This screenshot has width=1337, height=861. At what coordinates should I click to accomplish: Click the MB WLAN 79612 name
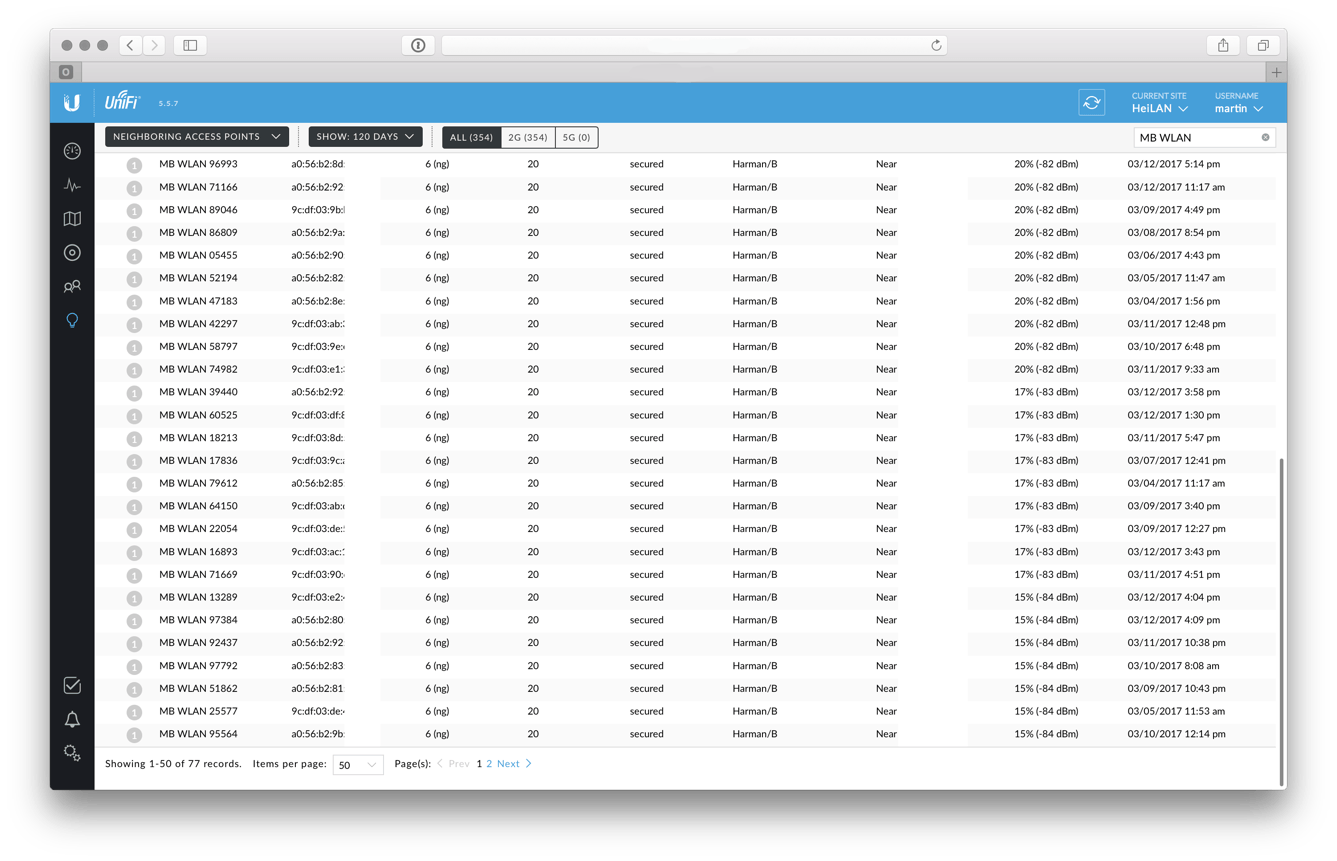coord(198,483)
